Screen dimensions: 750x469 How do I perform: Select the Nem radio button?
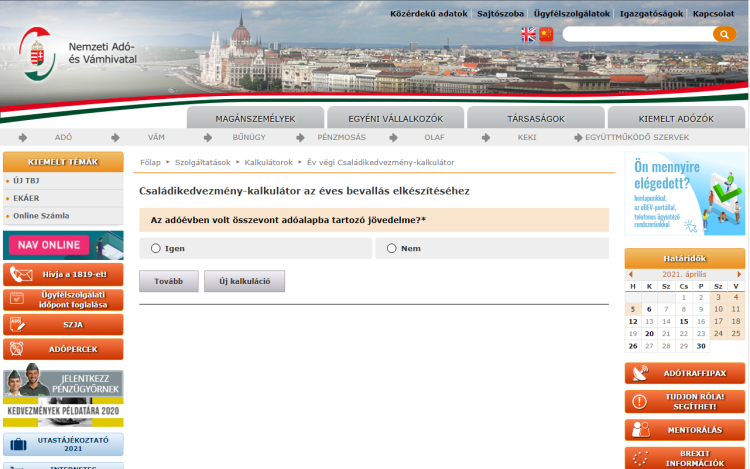(391, 248)
